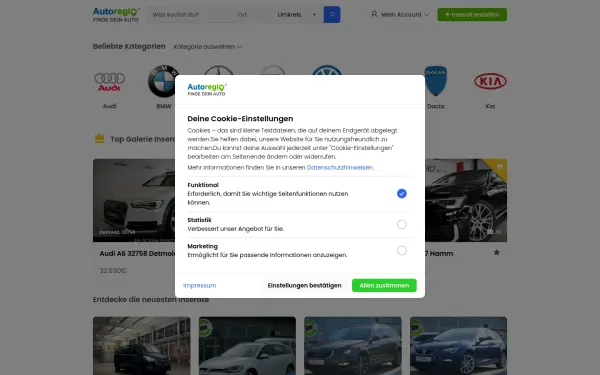Image resolution: width=600 pixels, height=375 pixels.
Task: Select the Kia brand logo
Action: pos(490,81)
